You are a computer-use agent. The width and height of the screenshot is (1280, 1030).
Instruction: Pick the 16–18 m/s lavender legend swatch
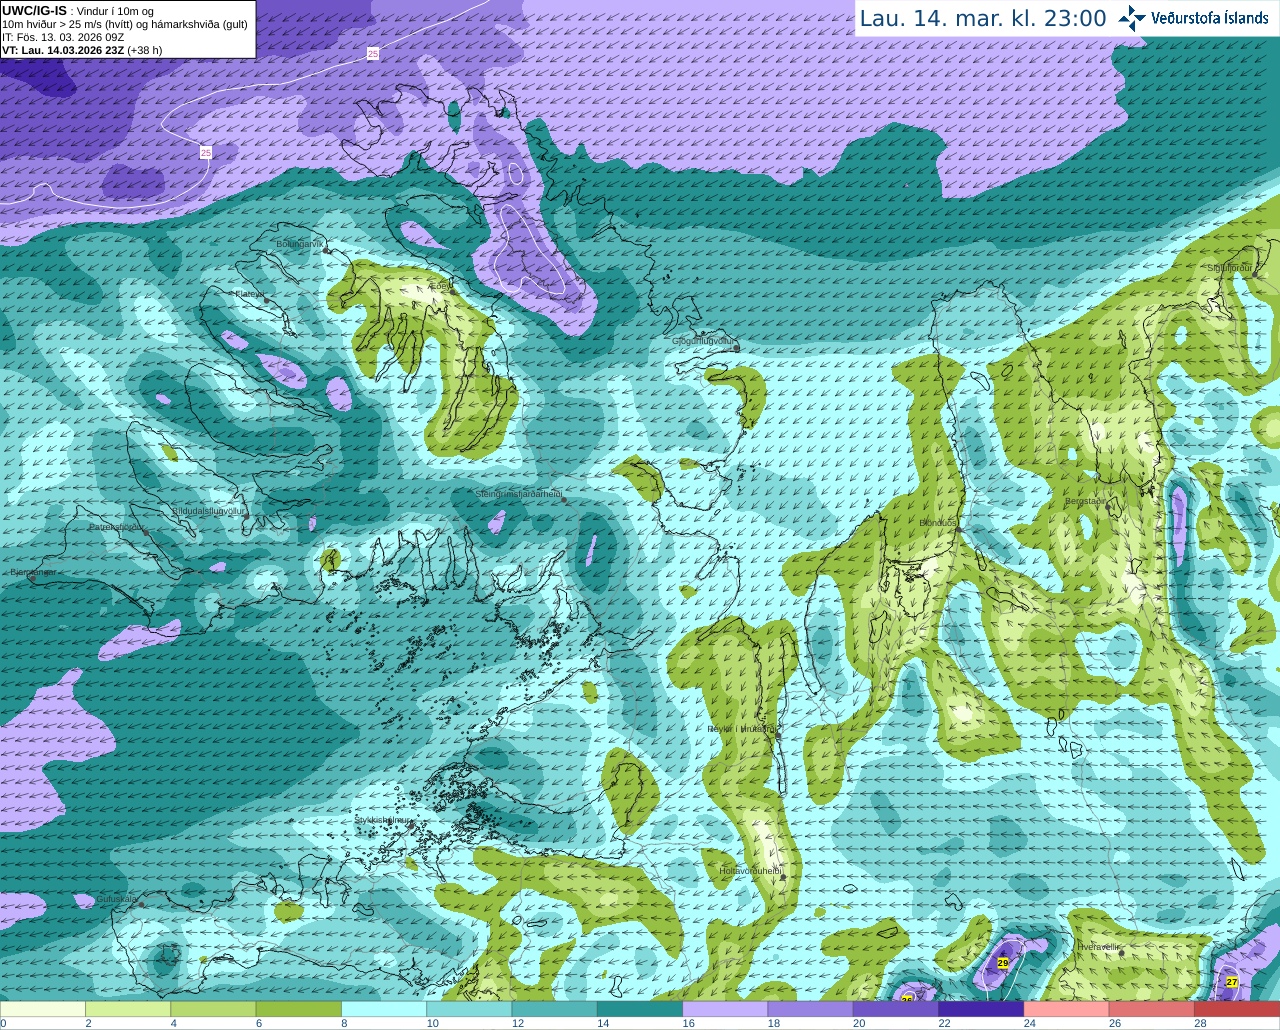(x=725, y=1009)
